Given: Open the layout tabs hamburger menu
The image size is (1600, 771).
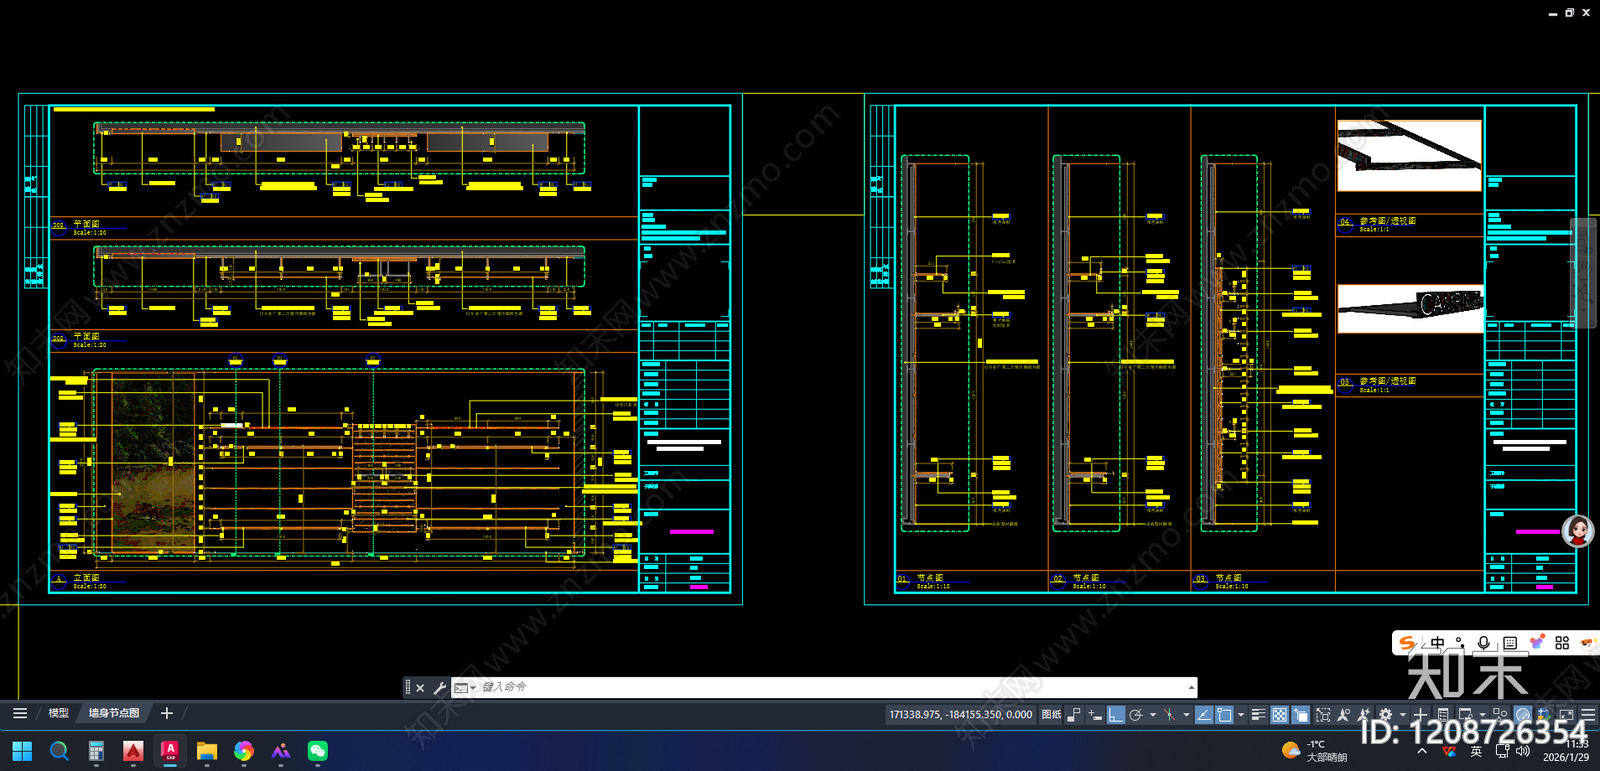Looking at the screenshot, I should pos(20,713).
